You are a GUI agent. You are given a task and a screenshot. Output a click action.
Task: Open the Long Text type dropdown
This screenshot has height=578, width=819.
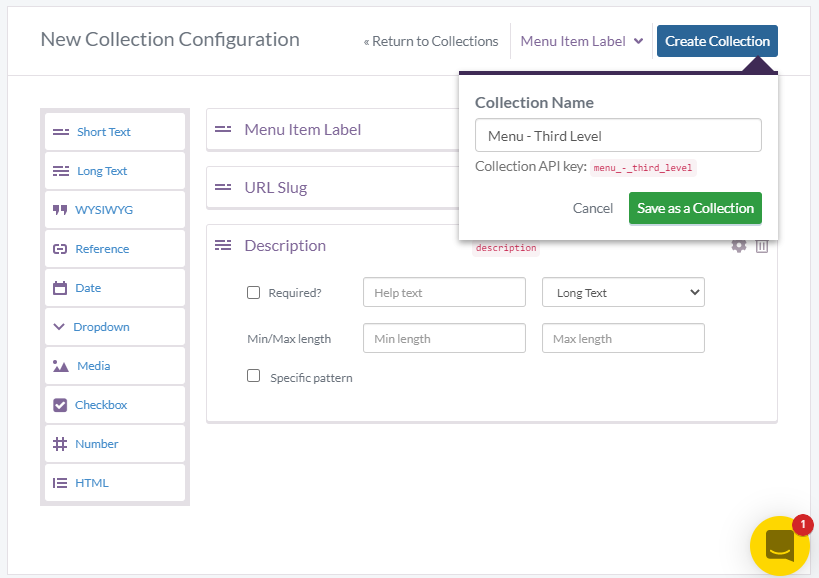coord(623,292)
